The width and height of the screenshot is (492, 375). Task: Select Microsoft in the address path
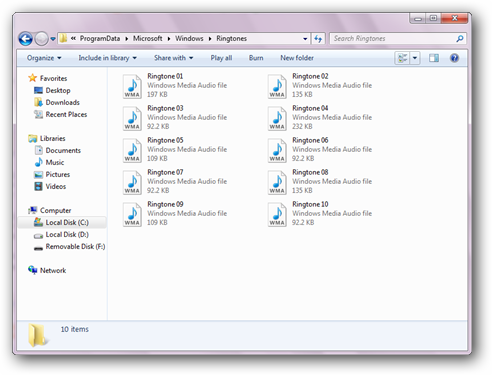pyautogui.click(x=148, y=39)
